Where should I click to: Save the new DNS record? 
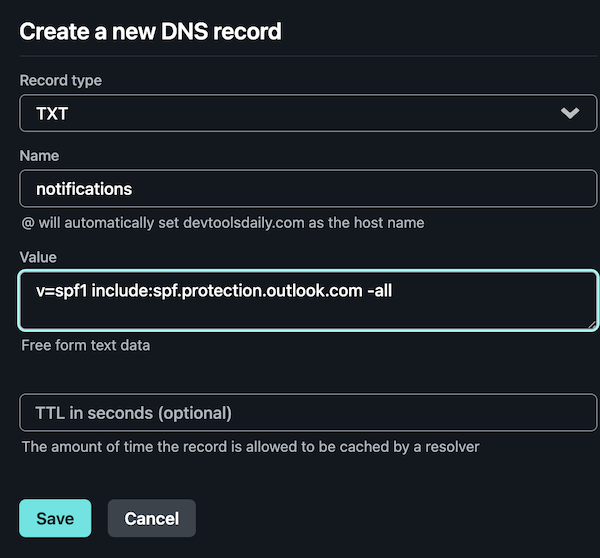pyautogui.click(x=55, y=518)
